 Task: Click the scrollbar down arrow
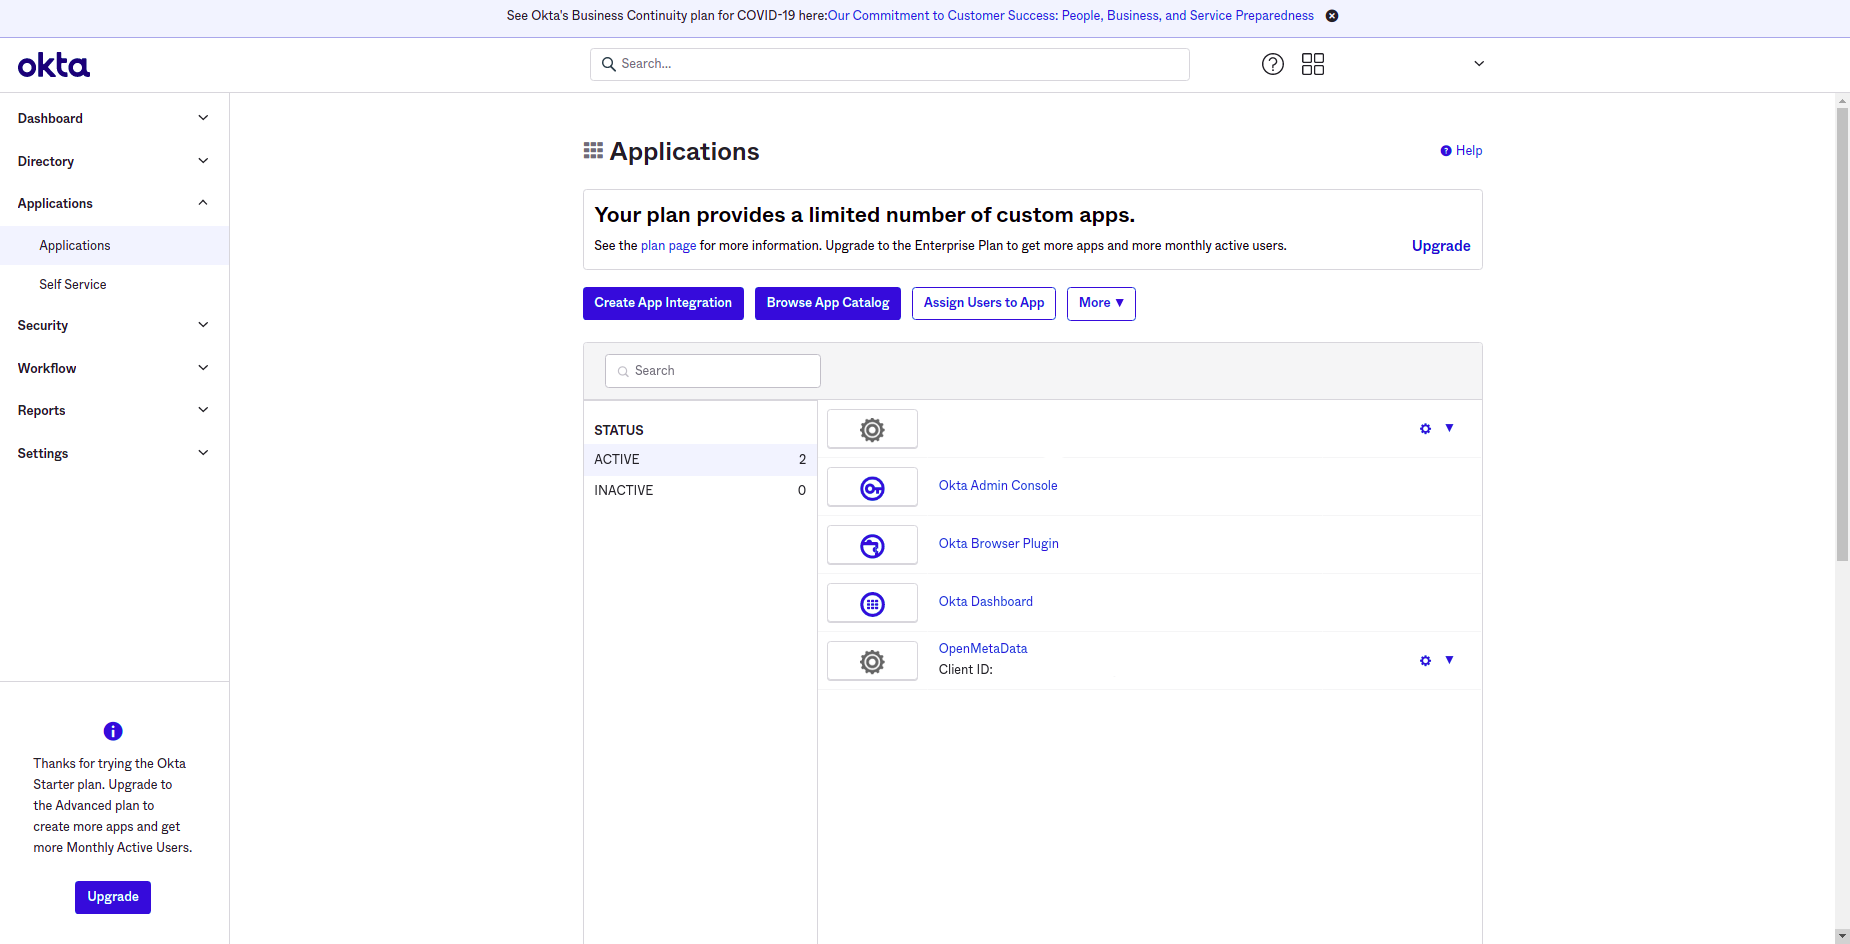point(1842,936)
